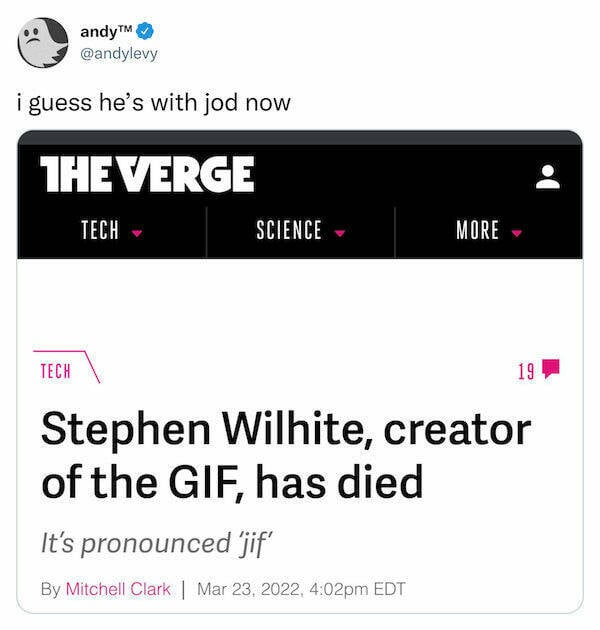Viewport: 600px width, 630px height.
Task: Open The Verge logo homepage
Action: 146,175
